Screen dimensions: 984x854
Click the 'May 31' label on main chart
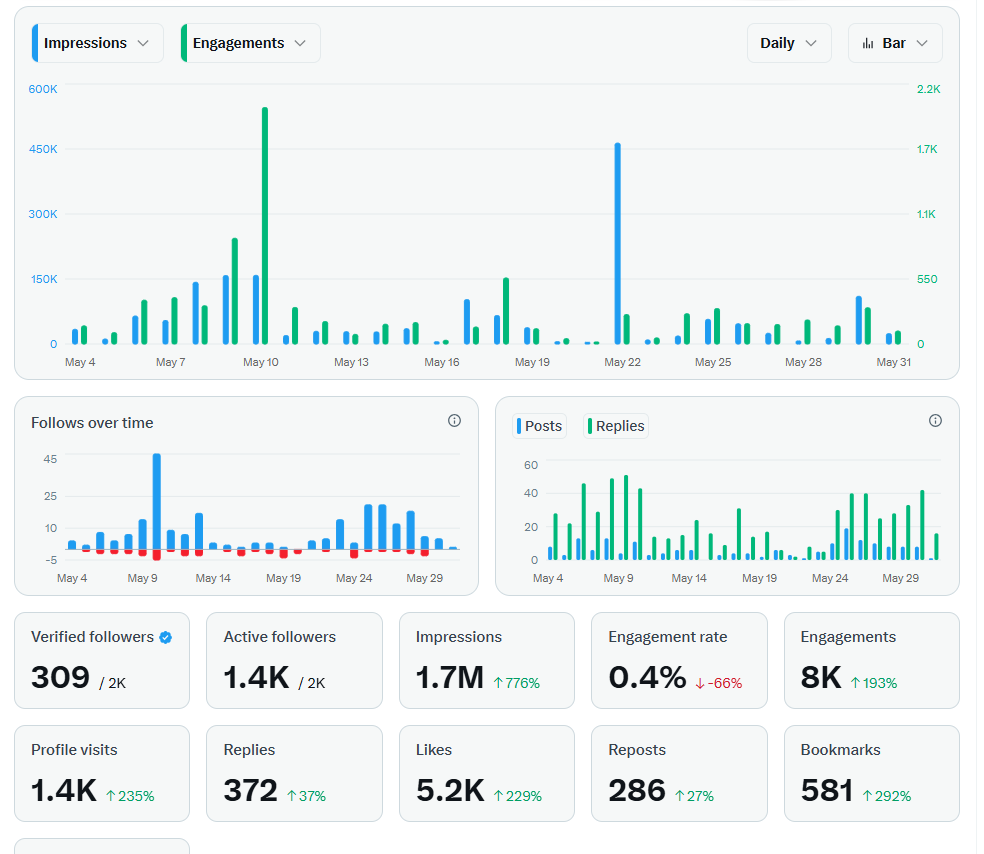(894, 363)
